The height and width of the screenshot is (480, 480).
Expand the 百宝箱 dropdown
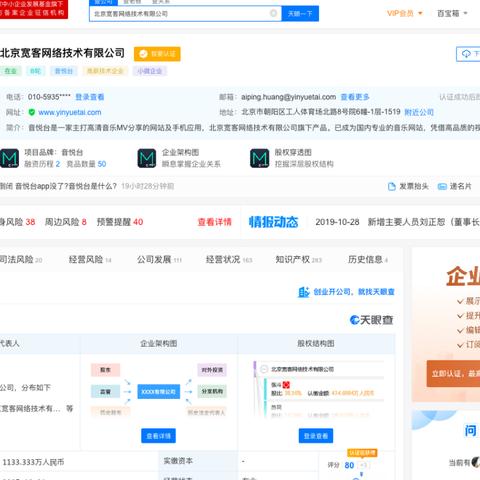[452, 13]
